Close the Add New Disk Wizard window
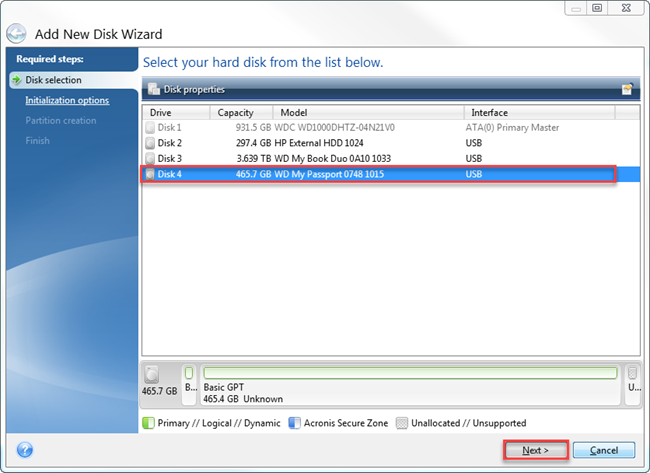The width and height of the screenshot is (650, 473). click(x=626, y=8)
